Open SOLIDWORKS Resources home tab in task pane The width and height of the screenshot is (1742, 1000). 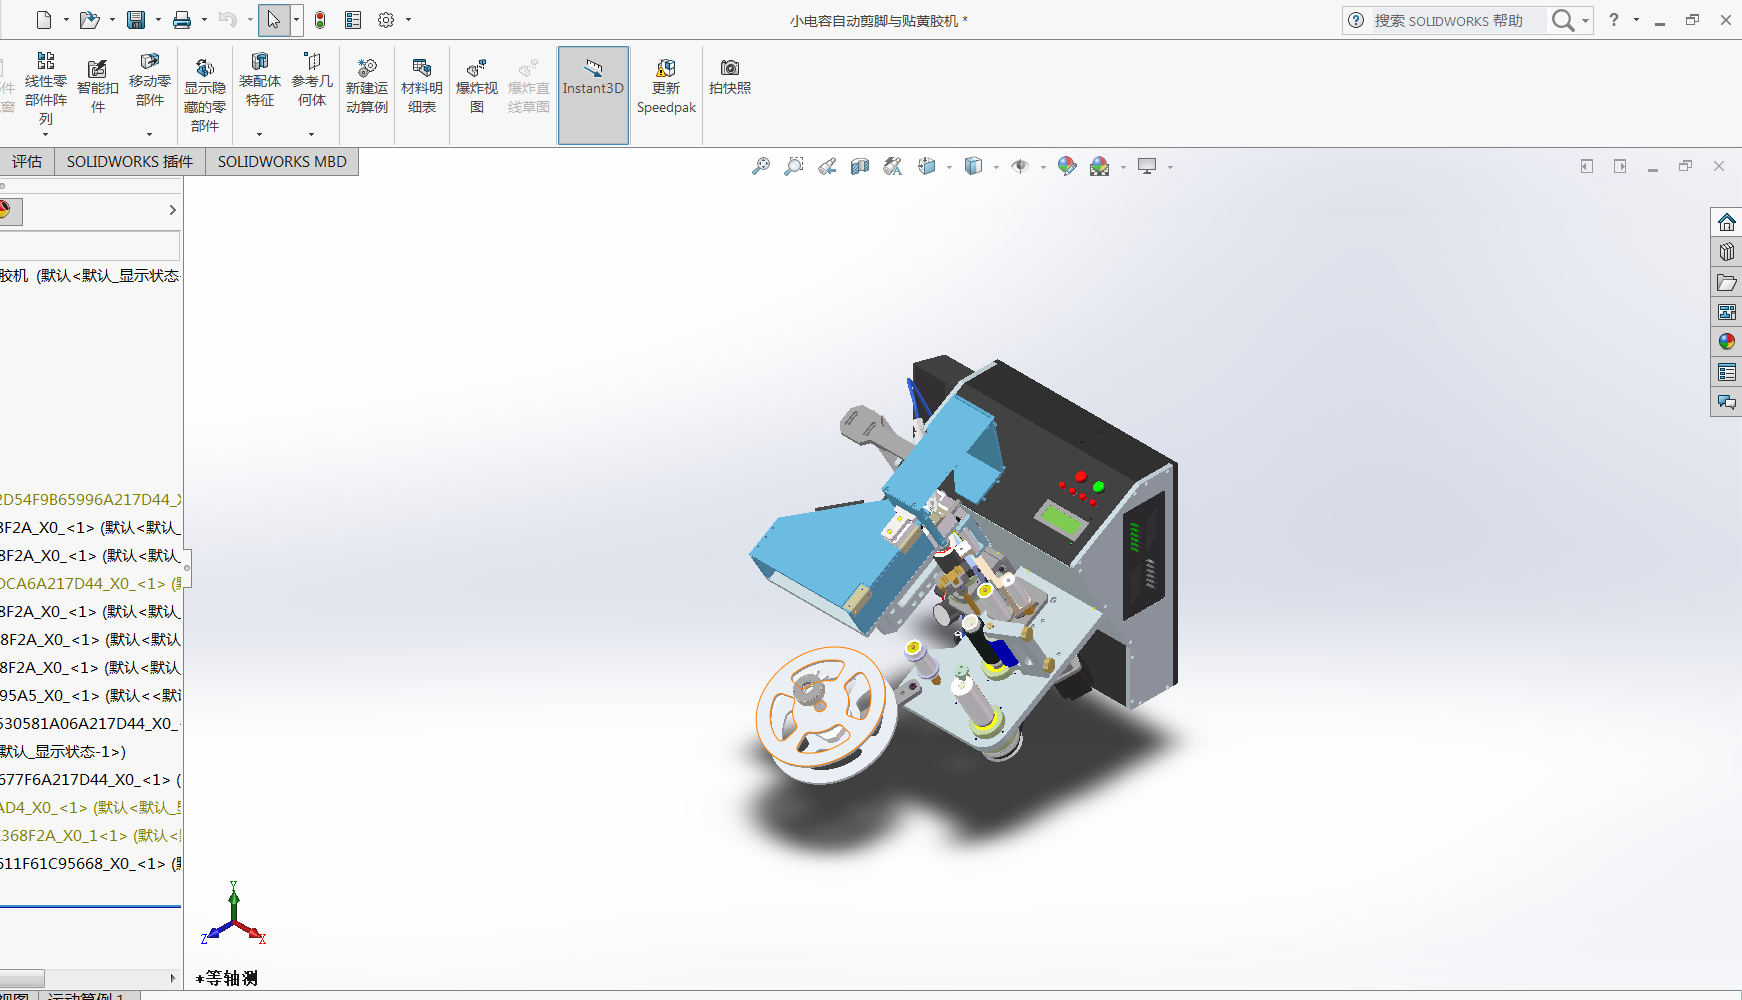coord(1727,222)
